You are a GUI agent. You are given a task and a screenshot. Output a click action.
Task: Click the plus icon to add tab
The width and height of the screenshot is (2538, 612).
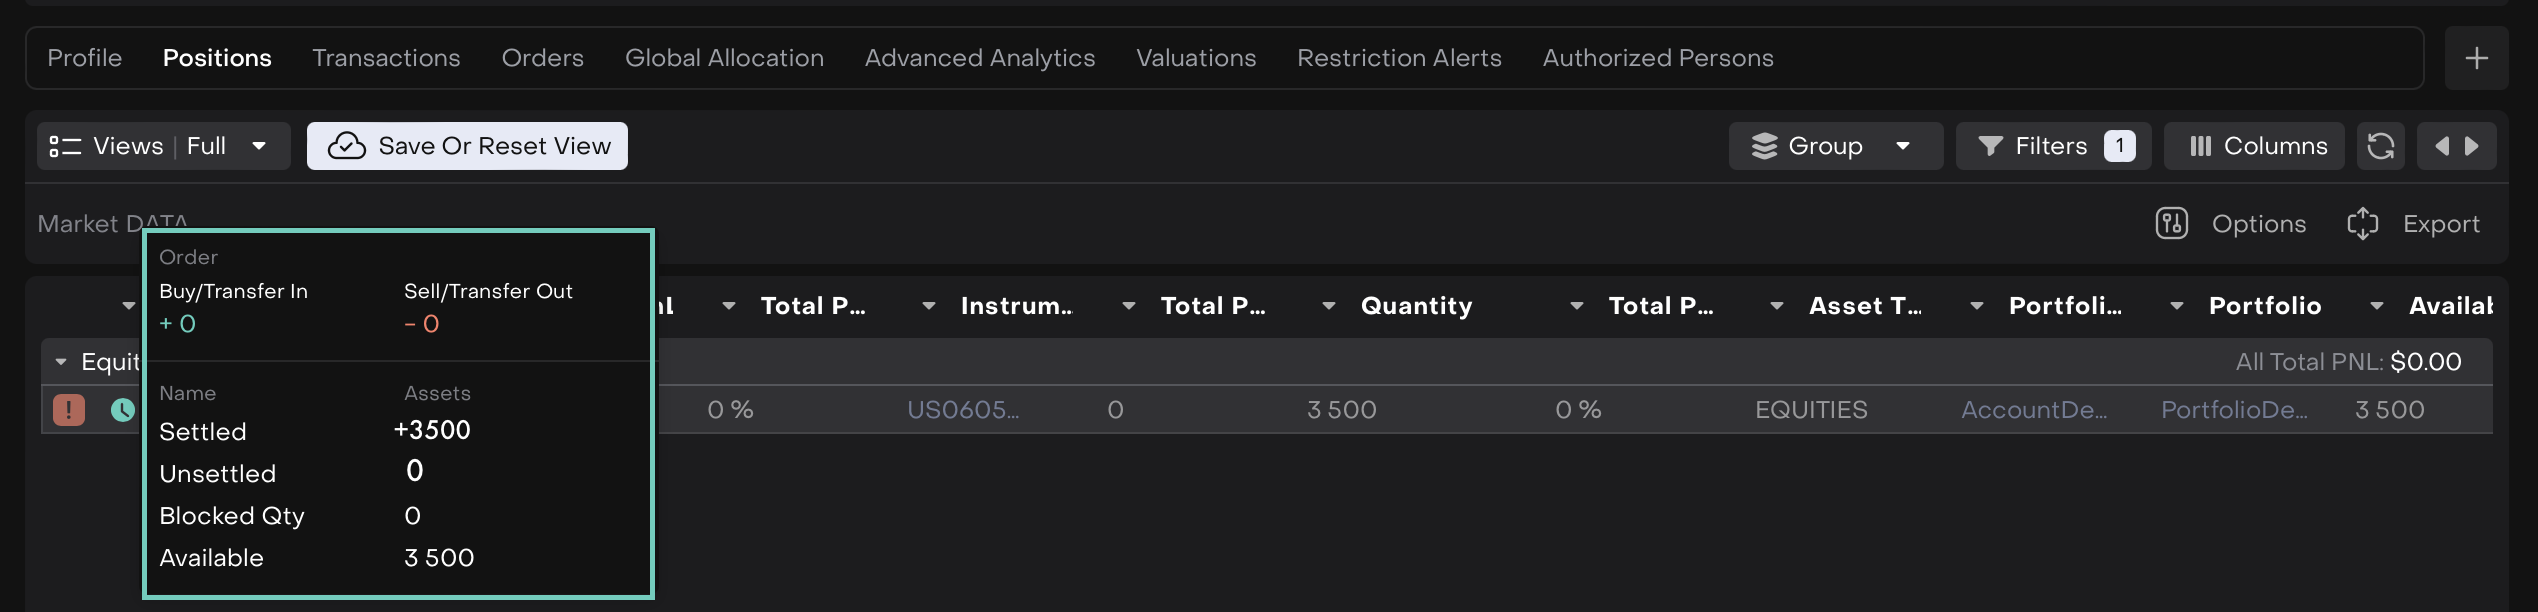pos(2476,59)
